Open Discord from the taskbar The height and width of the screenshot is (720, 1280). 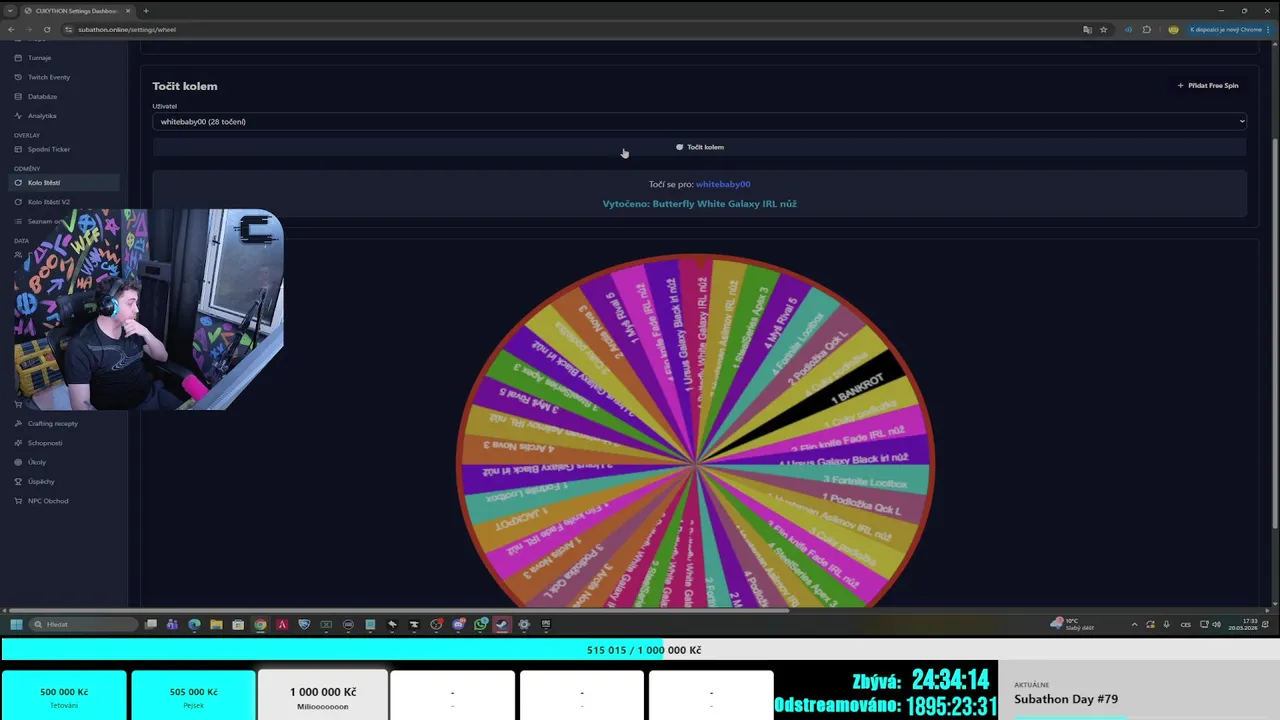[x=458, y=624]
